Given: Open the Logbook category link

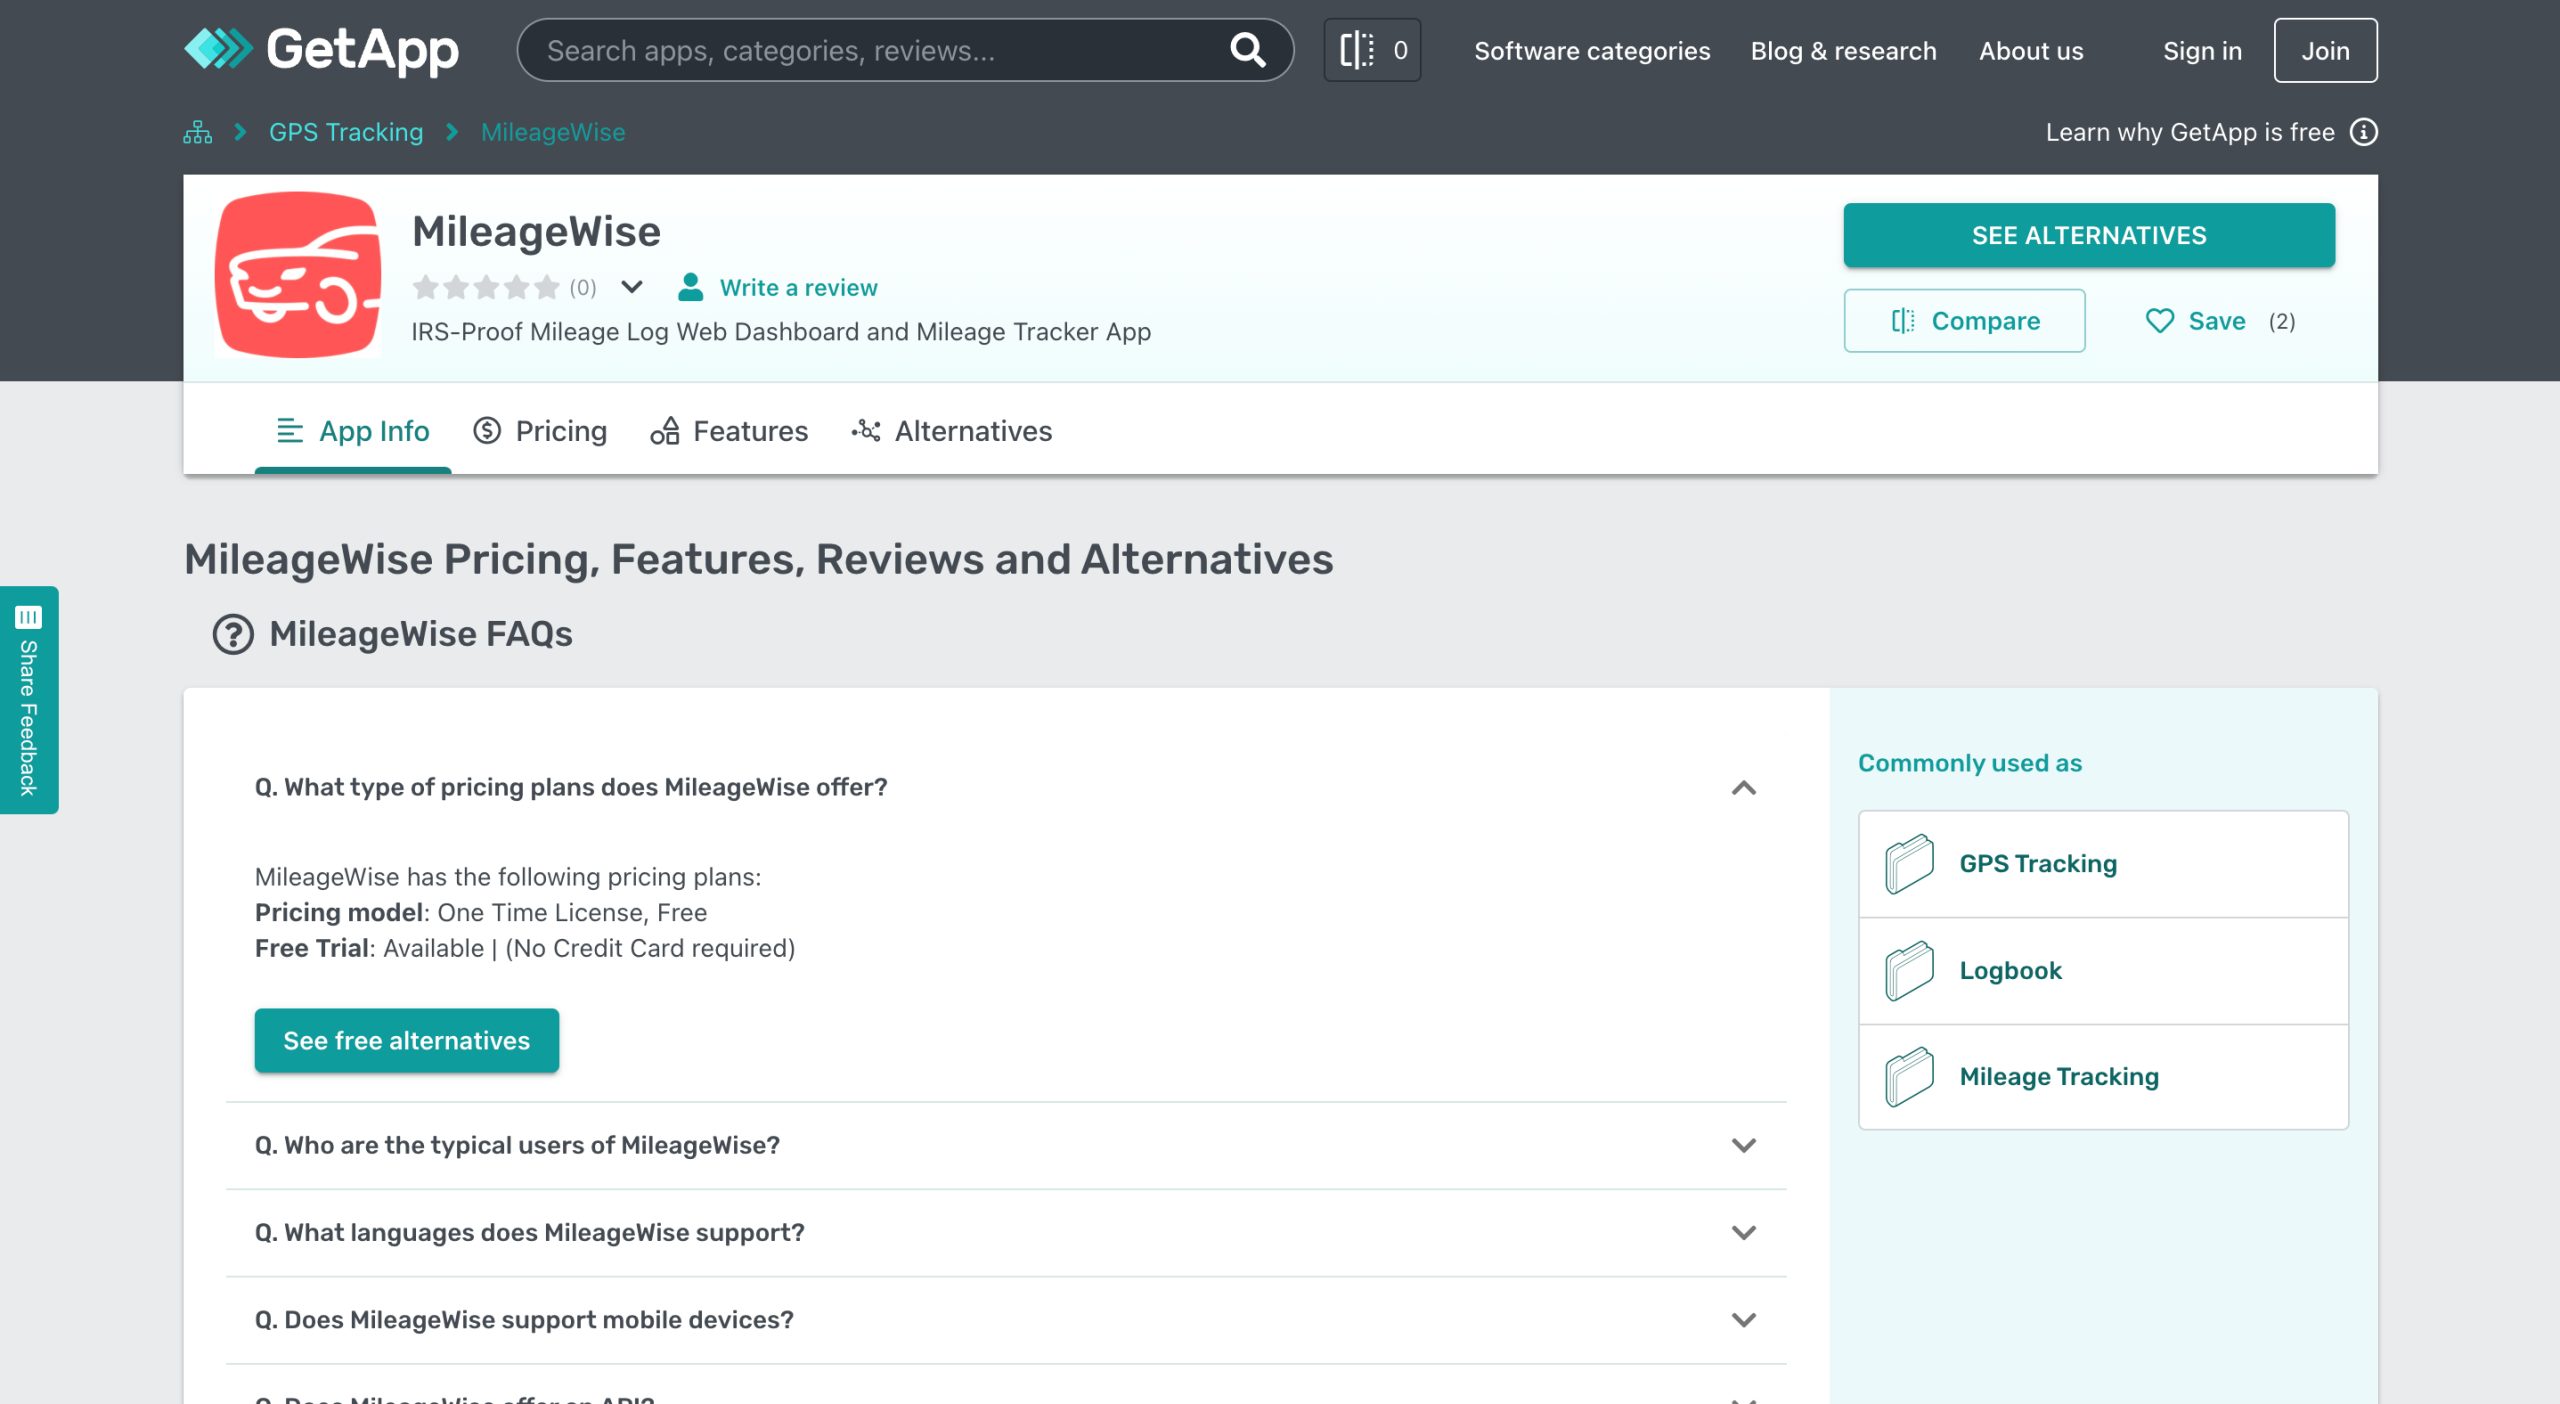Looking at the screenshot, I should tap(2010, 970).
